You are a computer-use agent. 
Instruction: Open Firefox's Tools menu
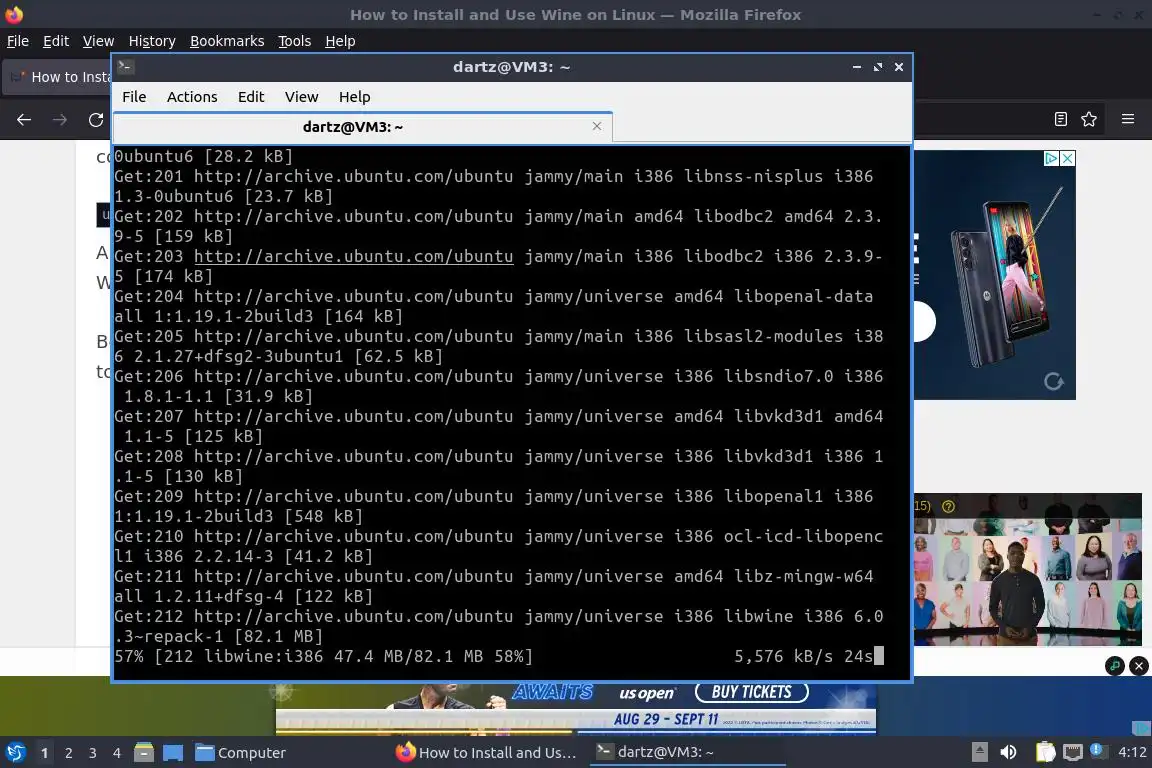tap(295, 41)
